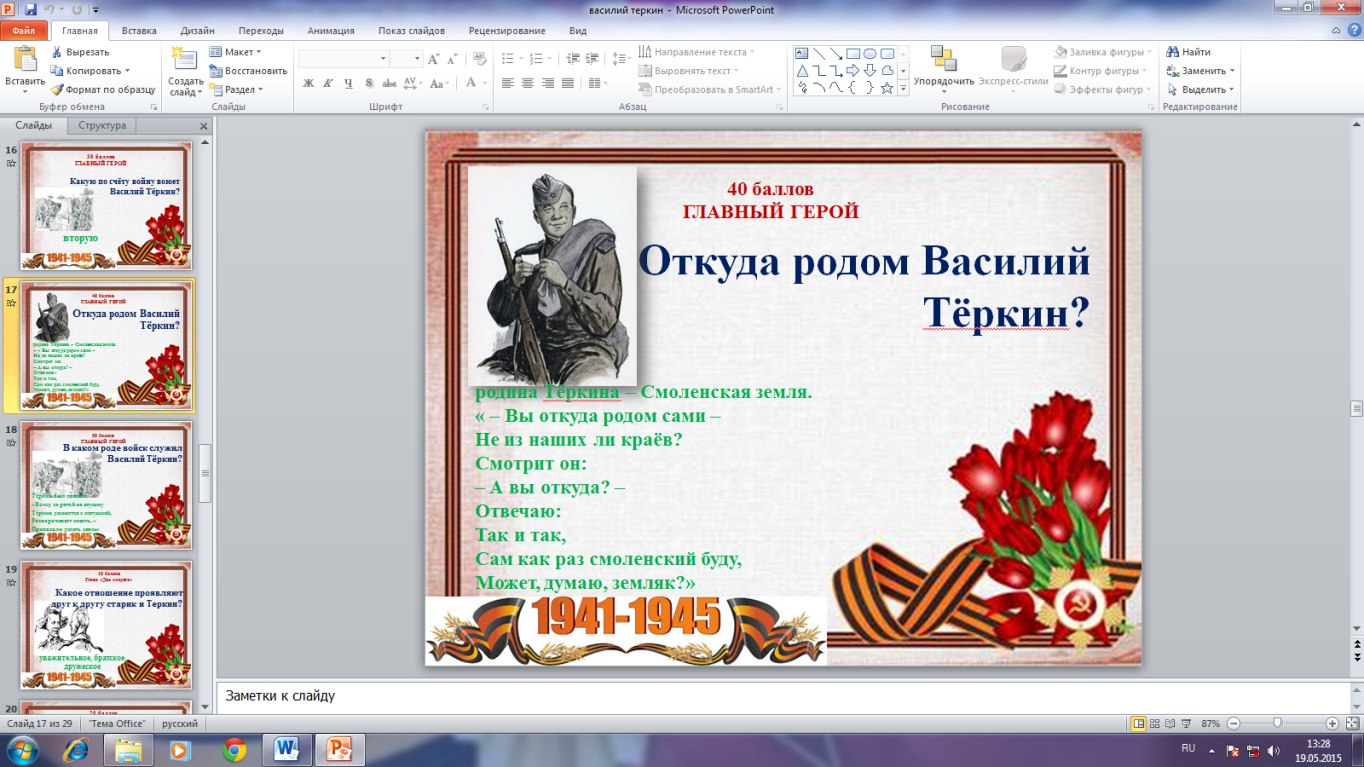Toggle Underline (Ч) formatting
The width and height of the screenshot is (1364, 767).
(x=348, y=83)
